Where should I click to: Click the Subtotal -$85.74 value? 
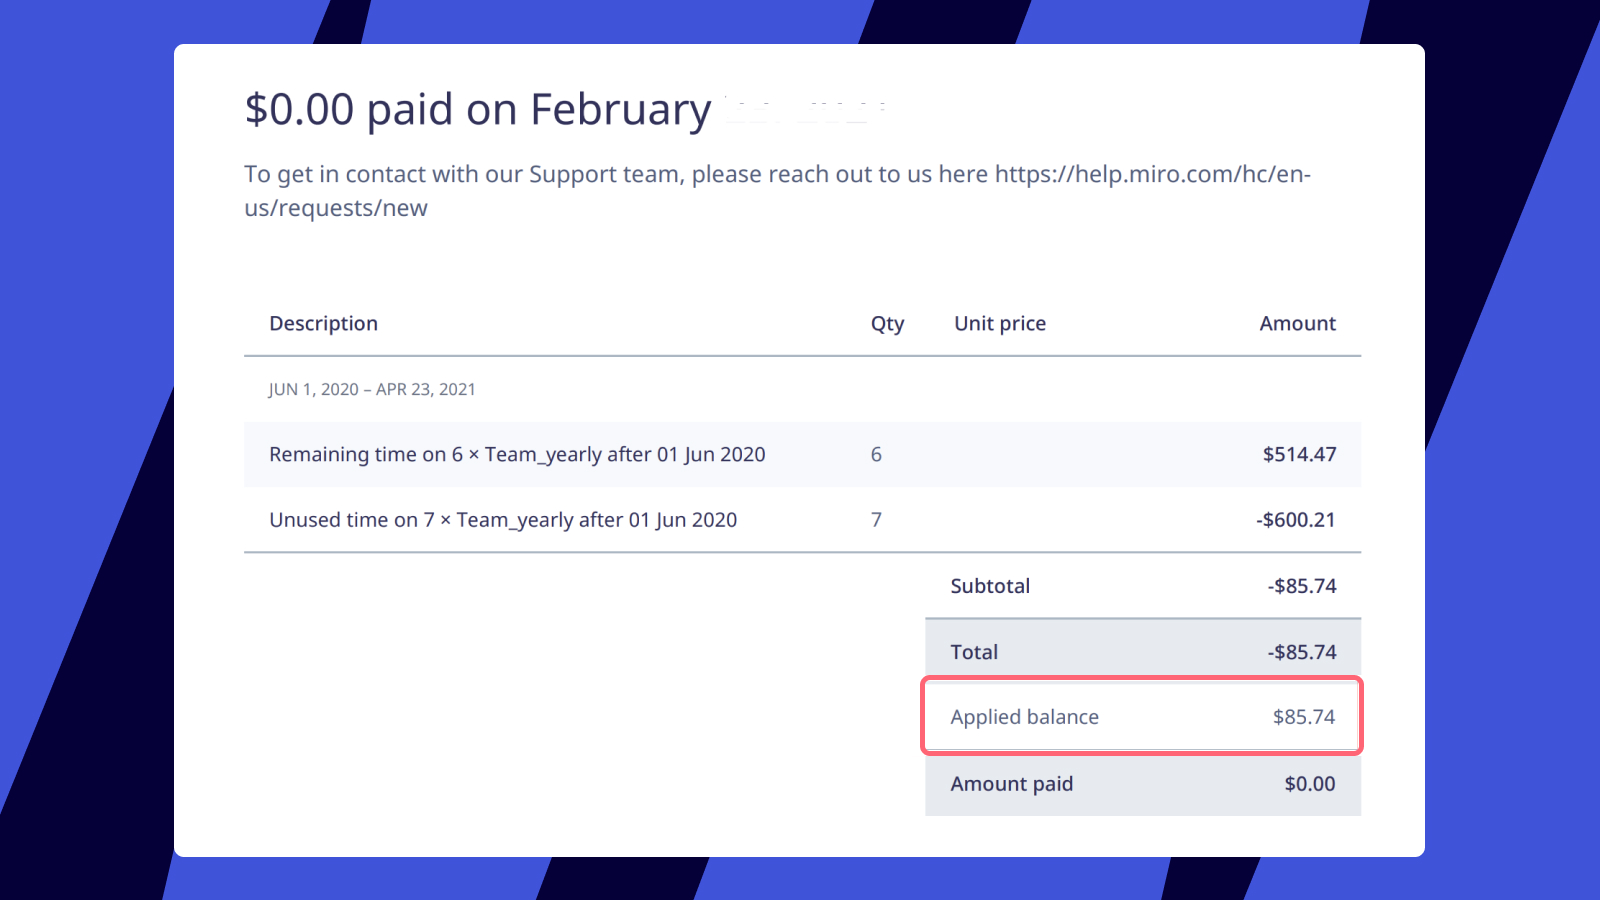click(1302, 586)
